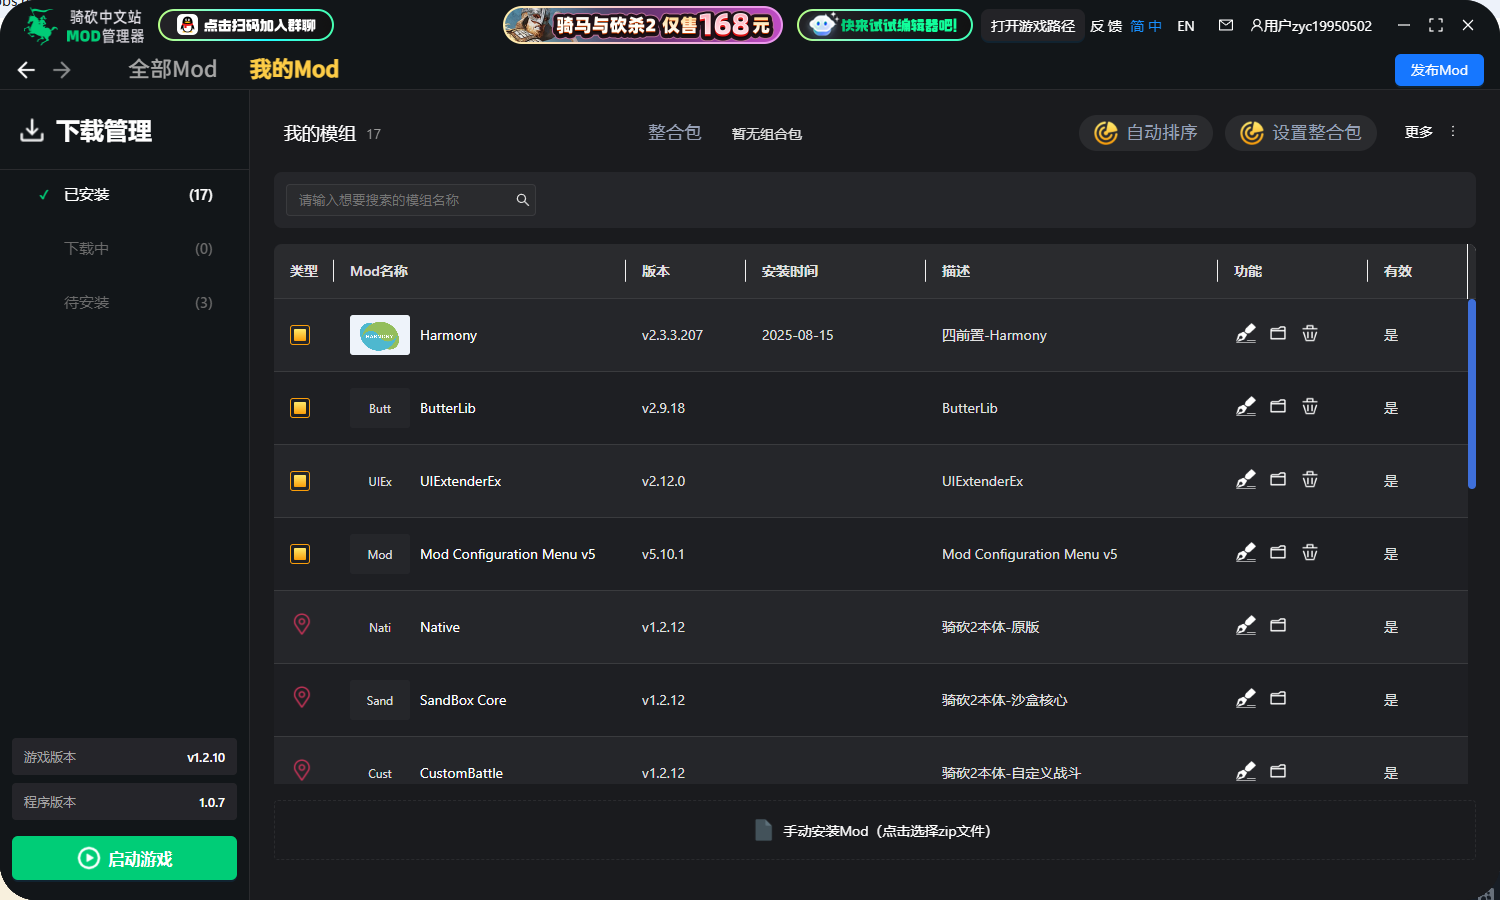The height and width of the screenshot is (900, 1500).
Task: Open the 整合包 tab
Action: tap(675, 133)
